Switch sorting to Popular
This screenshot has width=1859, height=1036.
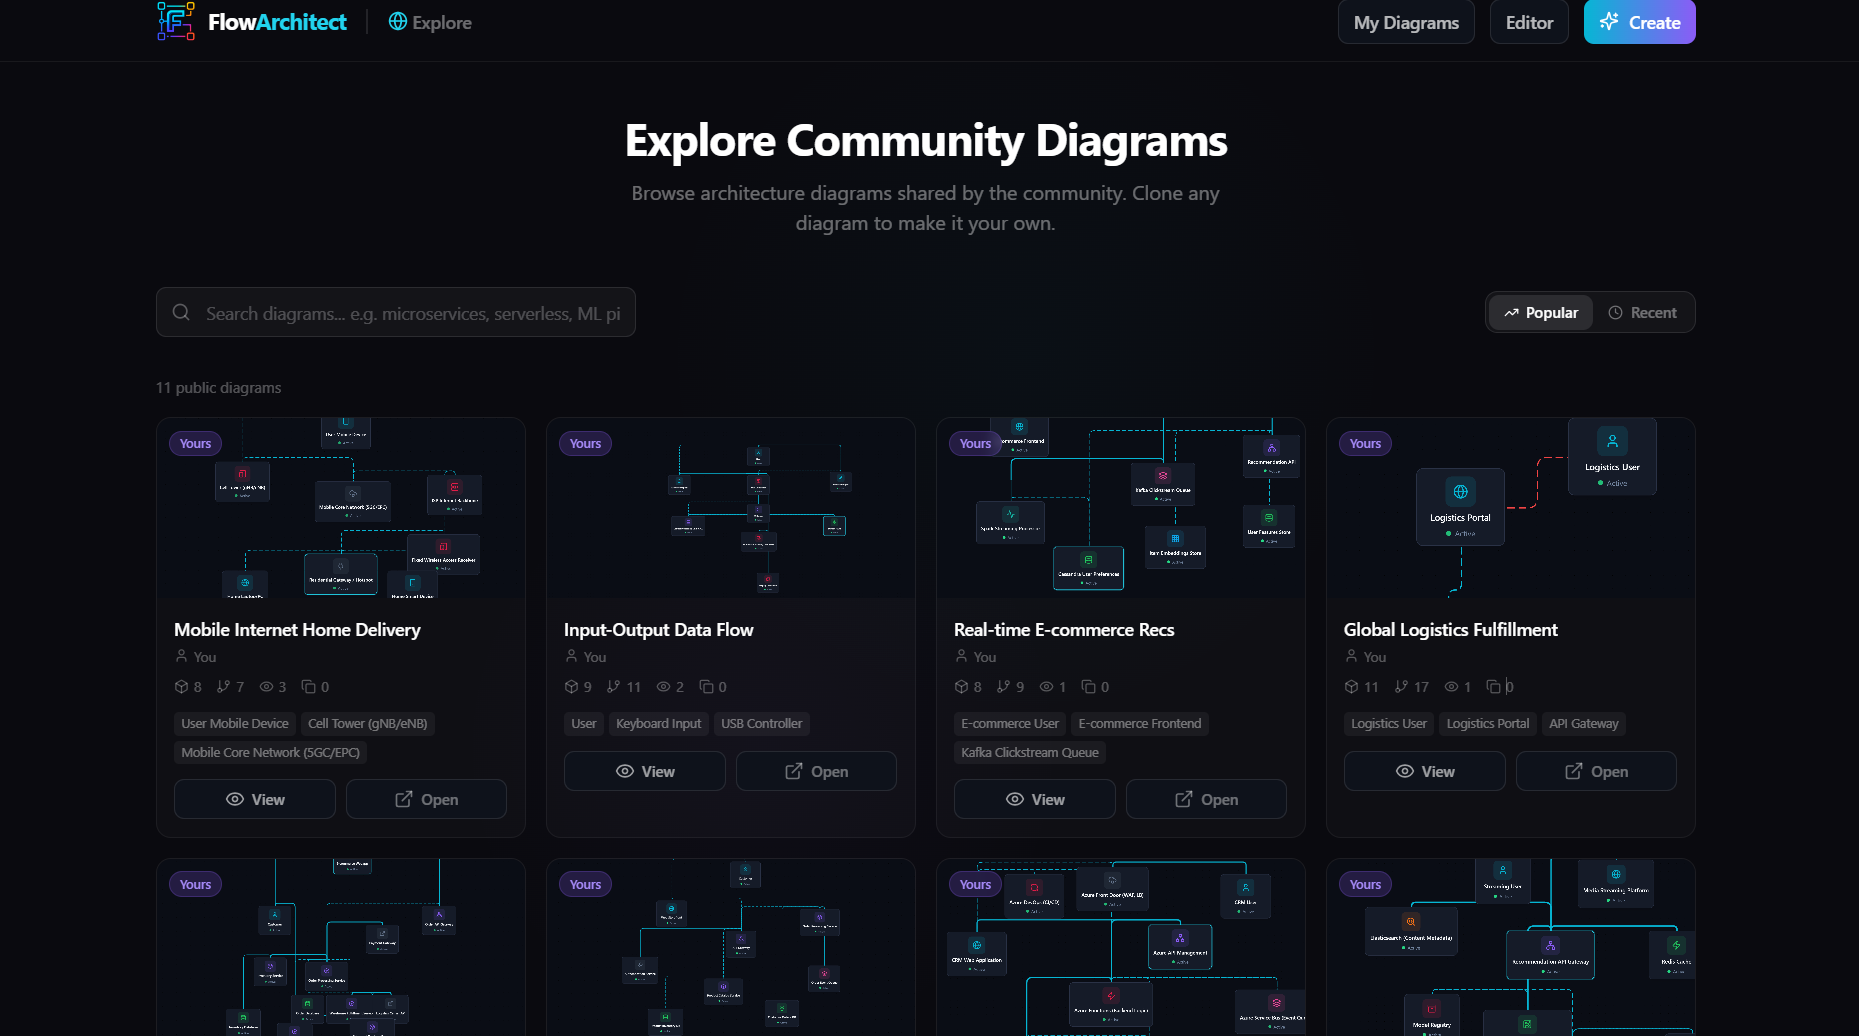pyautogui.click(x=1541, y=312)
